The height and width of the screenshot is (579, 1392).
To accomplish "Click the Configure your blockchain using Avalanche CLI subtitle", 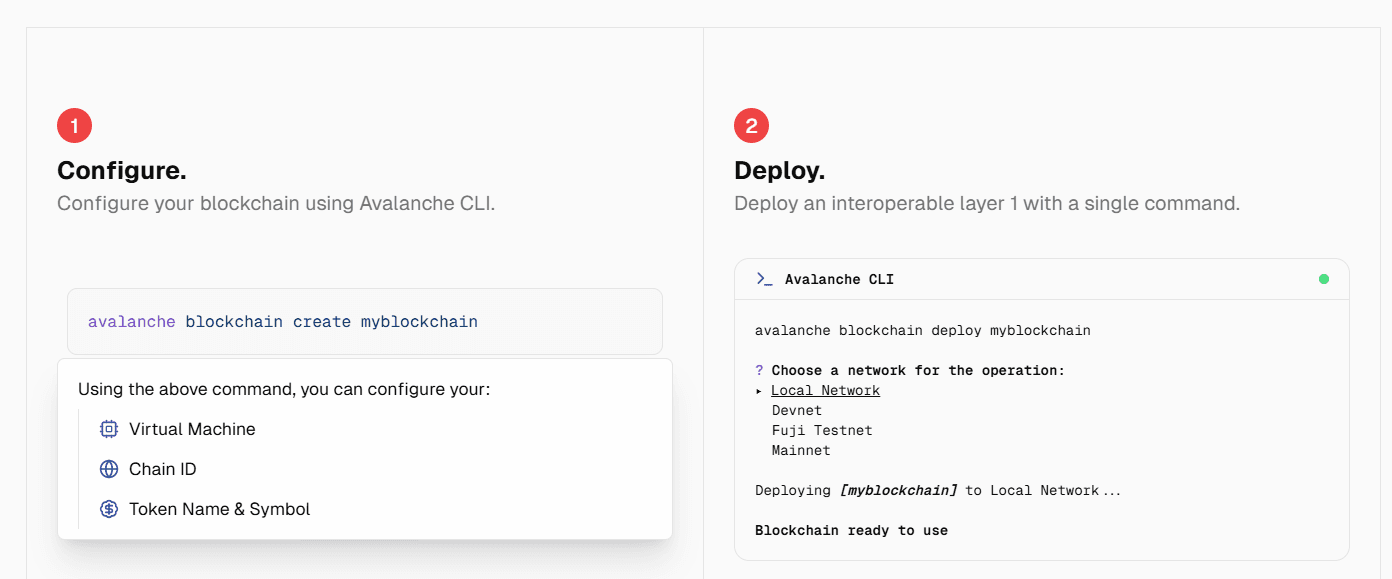I will [x=276, y=203].
